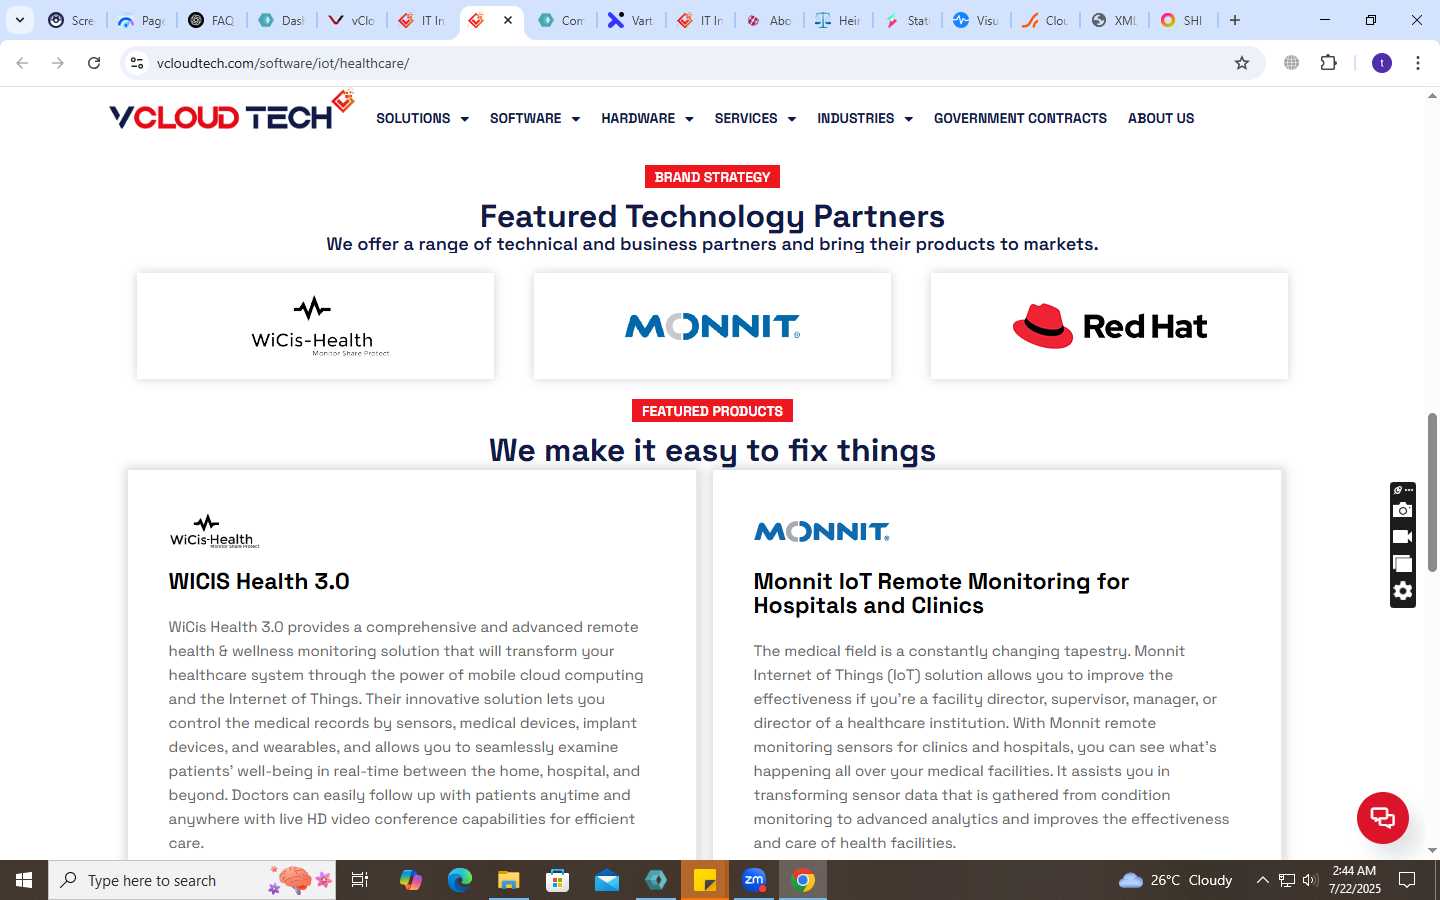Image resolution: width=1440 pixels, height=900 pixels.
Task: Show hidden system tray icons
Action: pos(1262,880)
